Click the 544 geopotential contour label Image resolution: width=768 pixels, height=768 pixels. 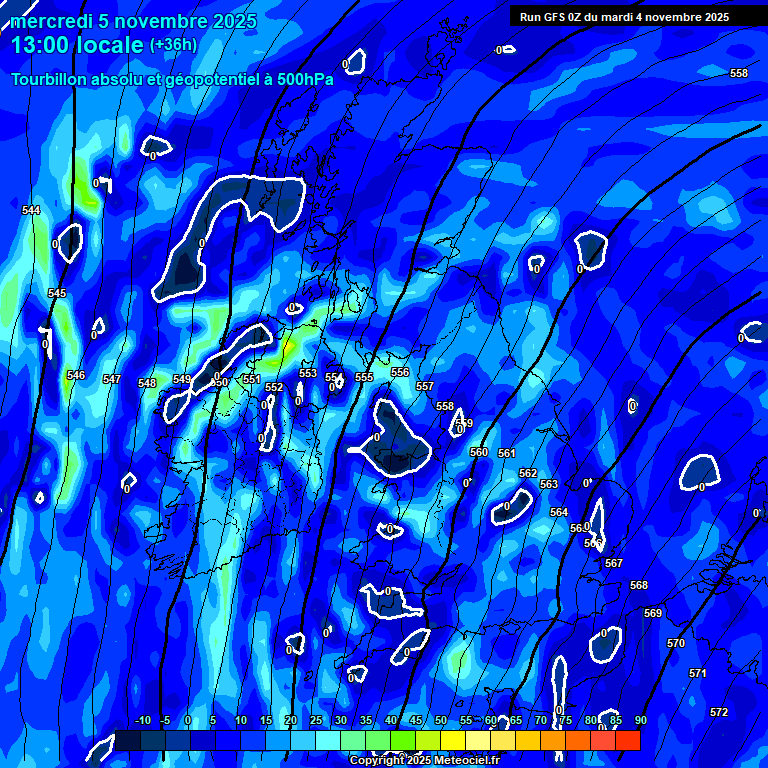[31, 210]
